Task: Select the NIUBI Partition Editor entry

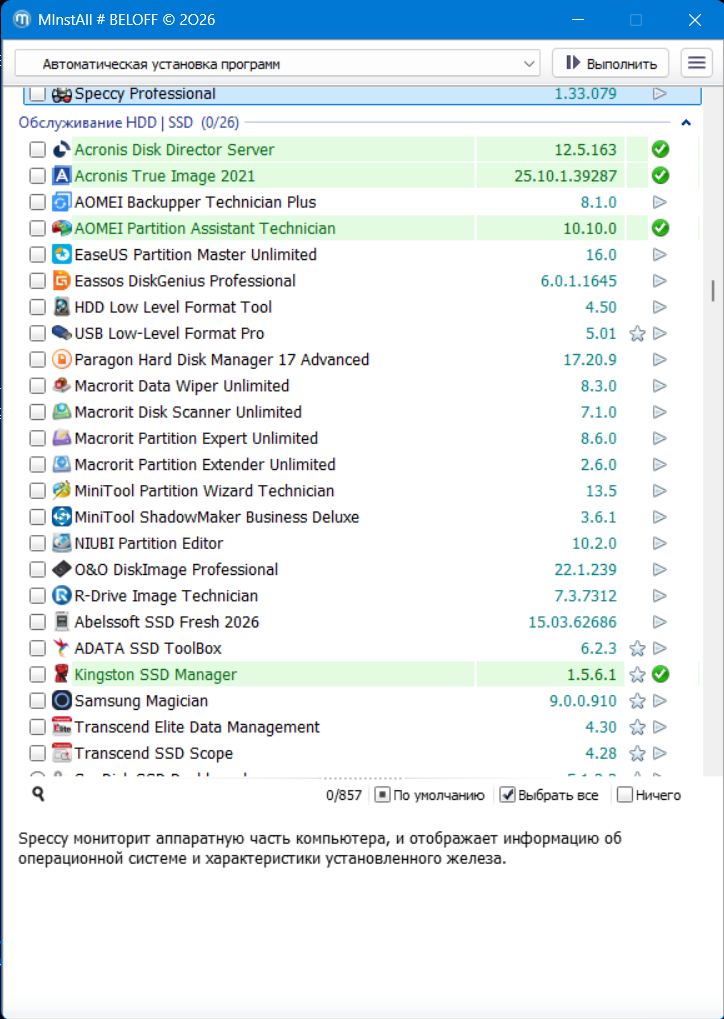Action: 148,543
